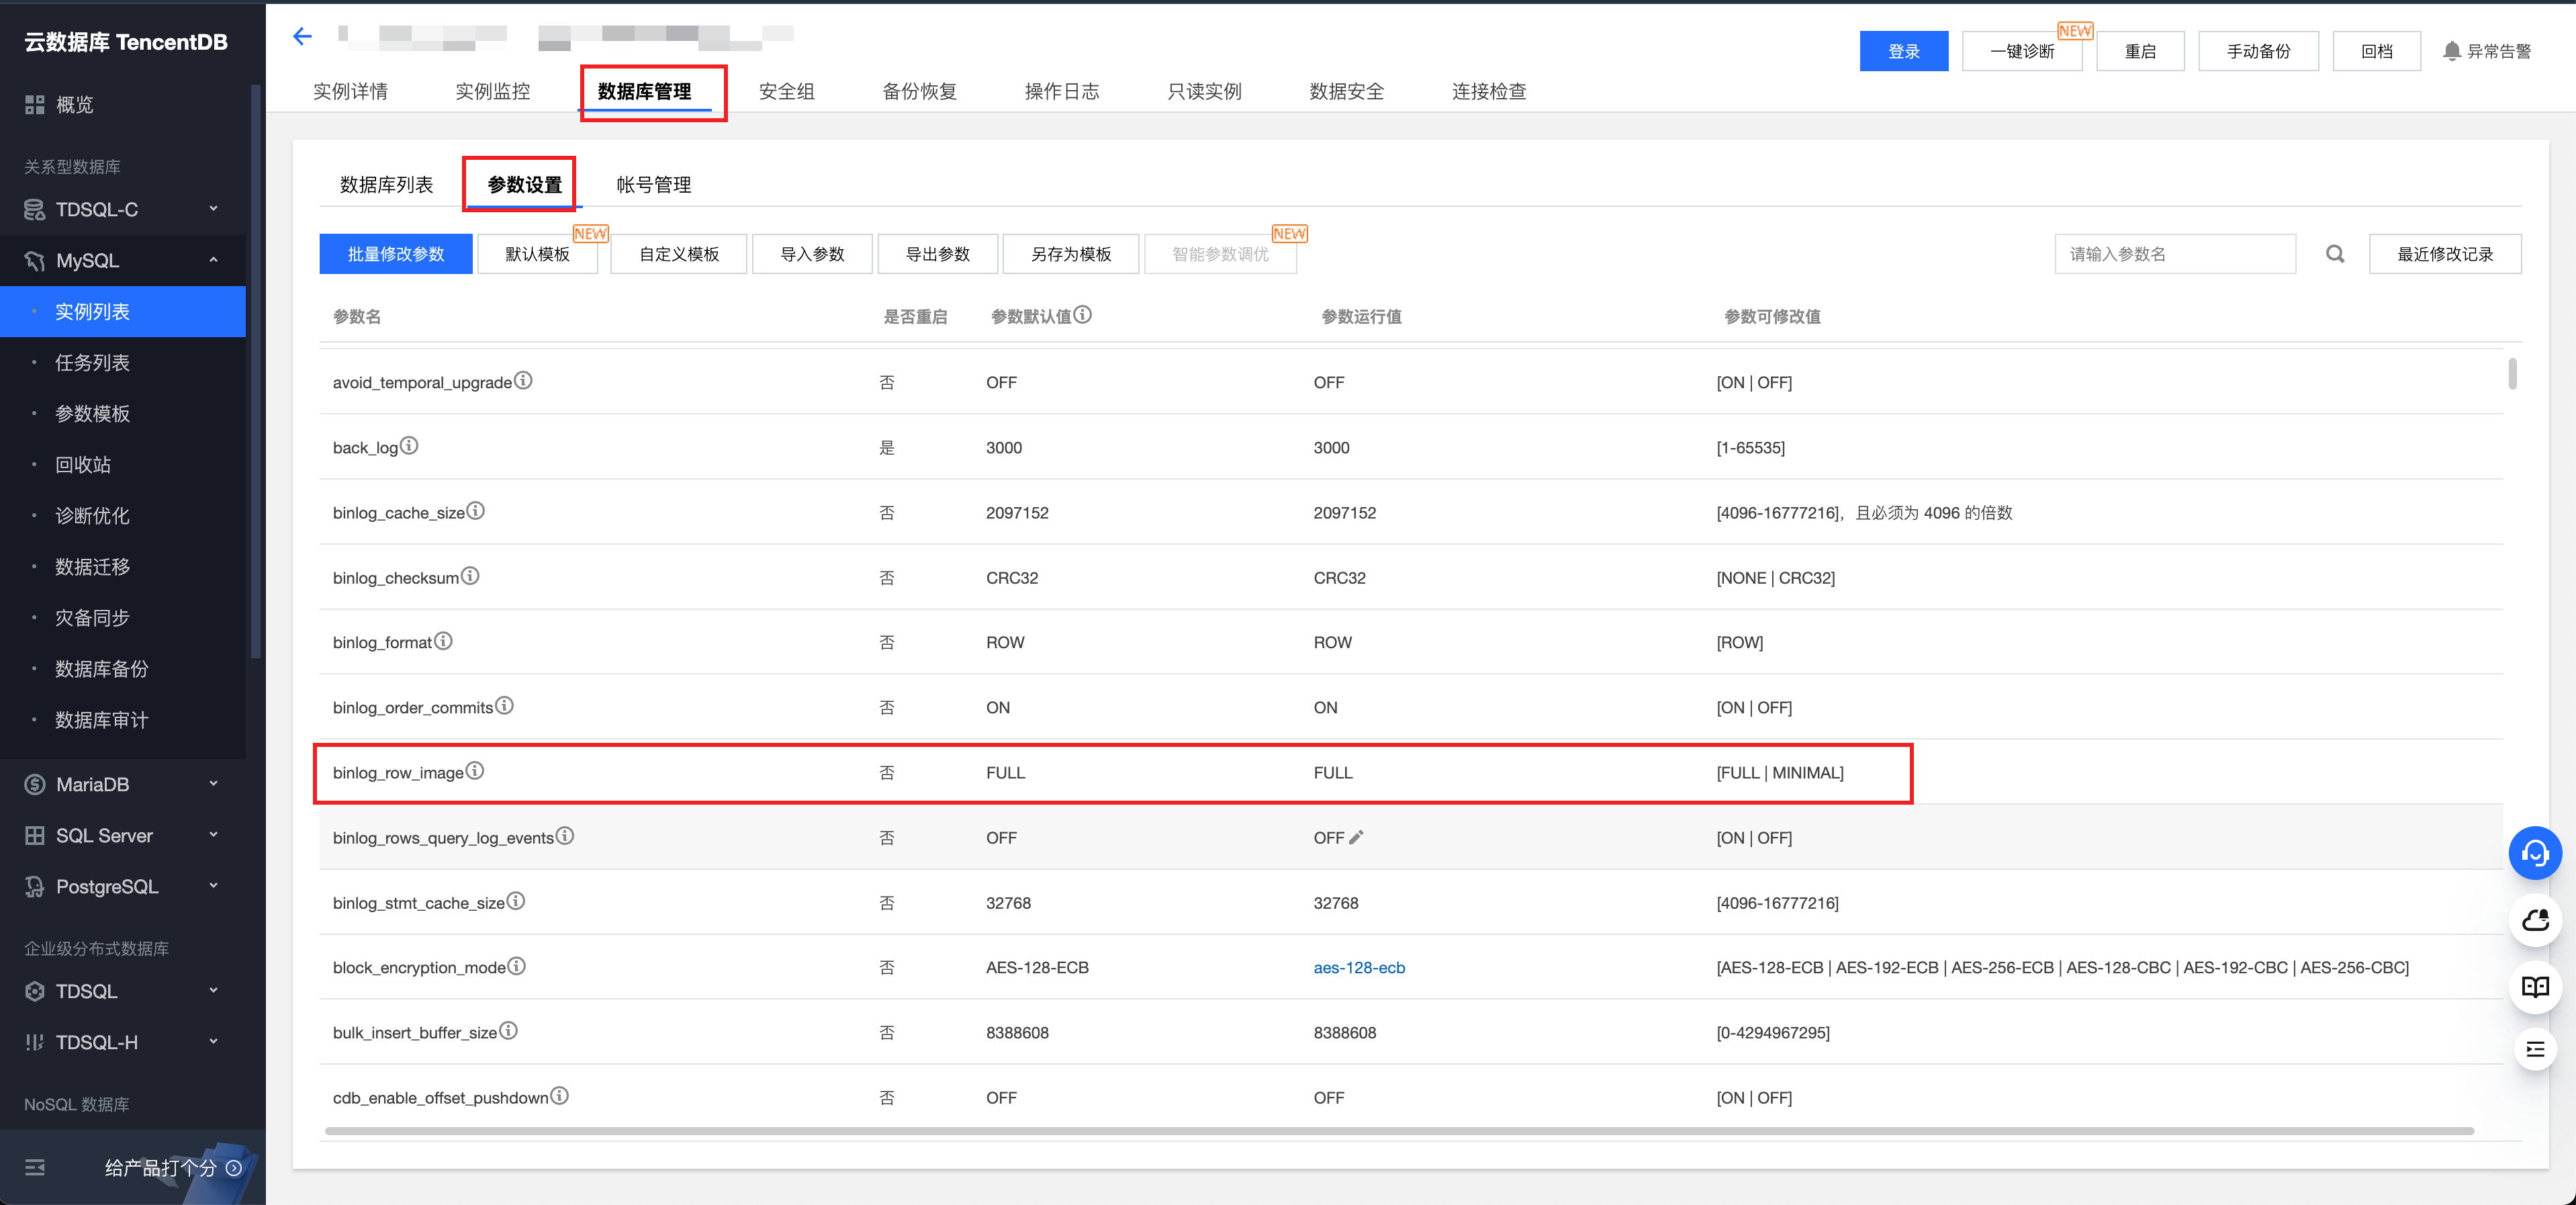The image size is (2576, 1205).
Task: Click the back arrow icon
Action: (x=302, y=37)
